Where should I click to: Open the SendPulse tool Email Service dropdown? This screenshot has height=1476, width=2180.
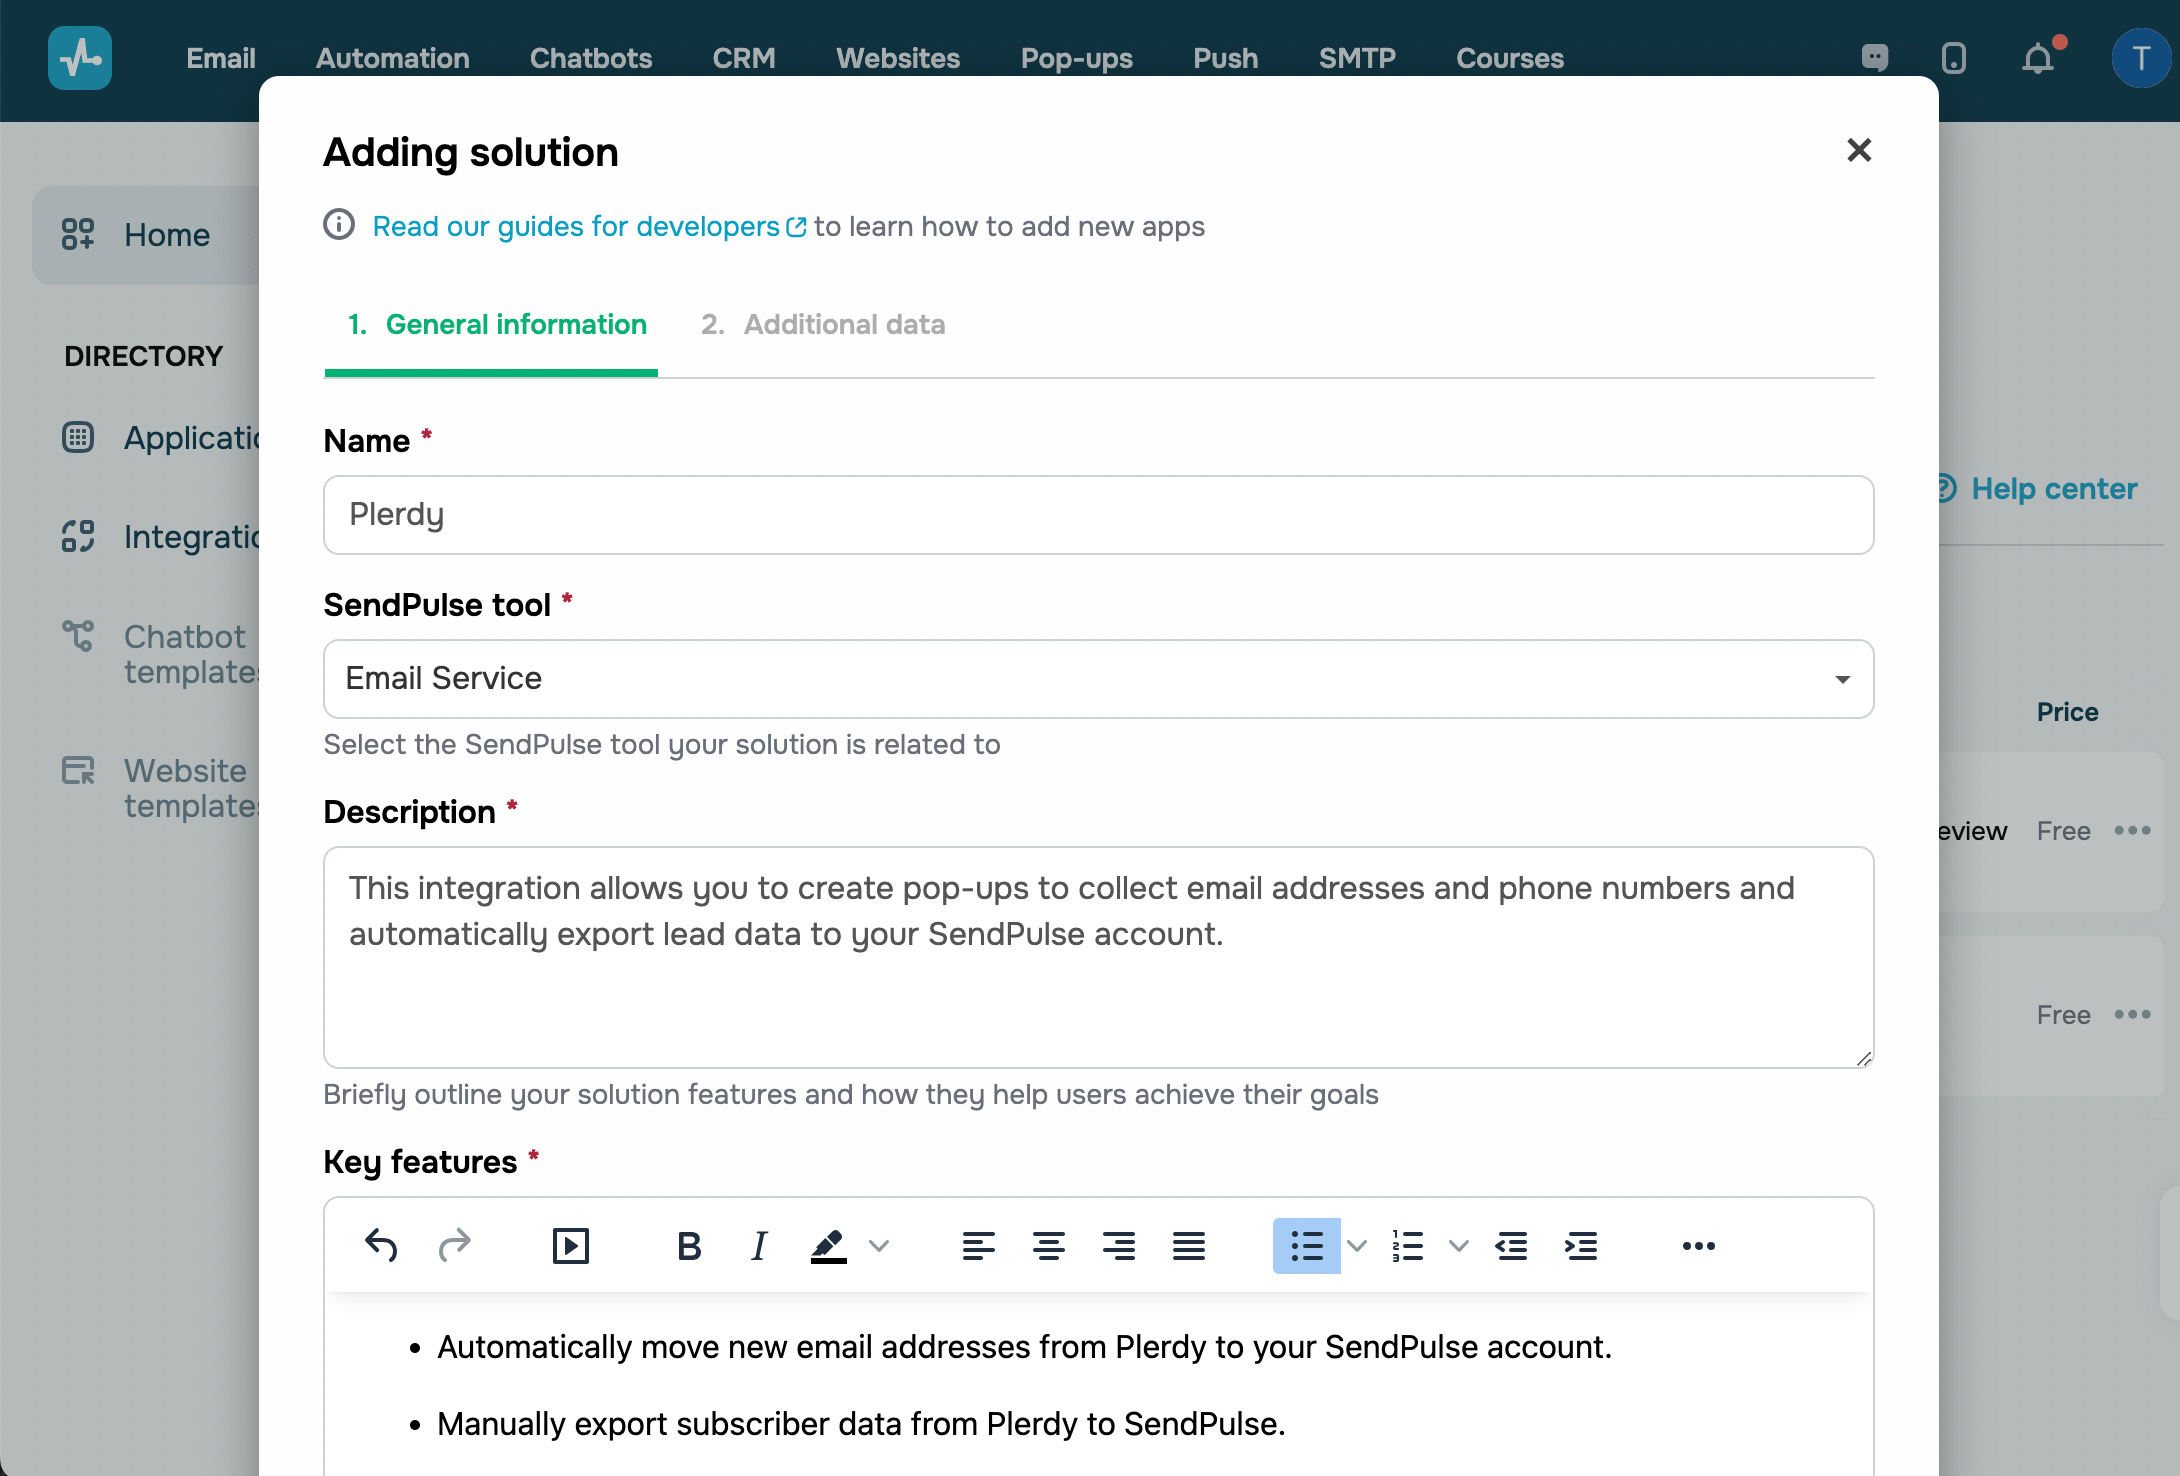point(1098,679)
